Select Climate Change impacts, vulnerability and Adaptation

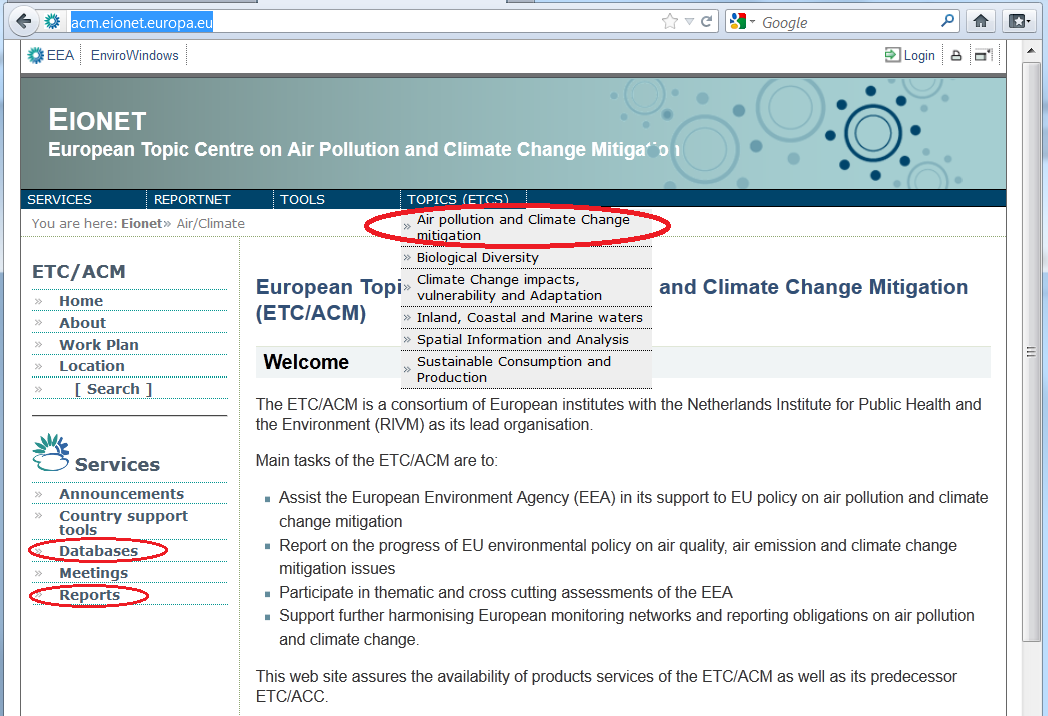(x=526, y=287)
